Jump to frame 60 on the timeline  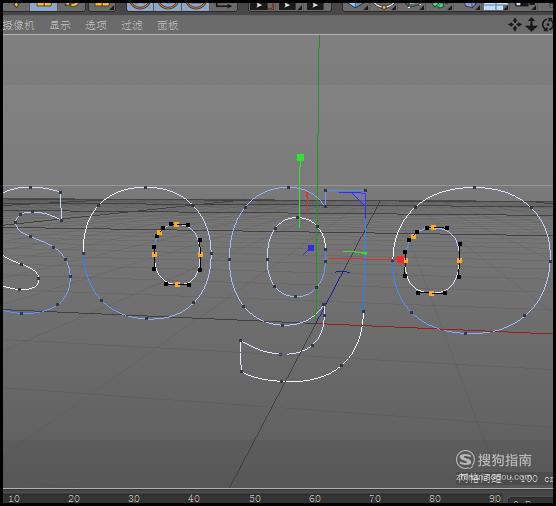315,498
